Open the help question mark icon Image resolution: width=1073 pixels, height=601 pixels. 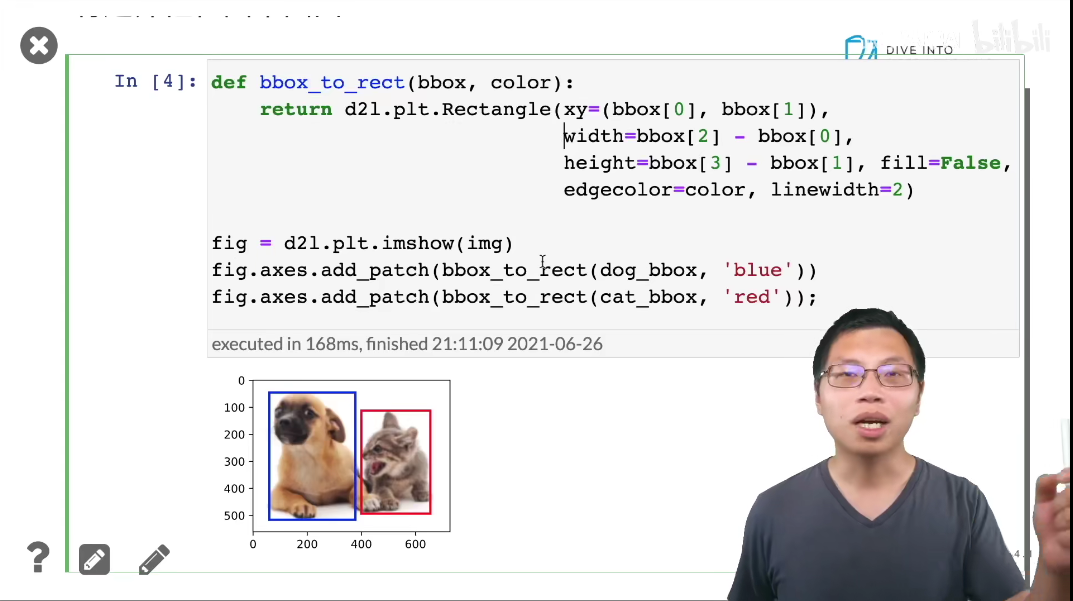(38, 557)
